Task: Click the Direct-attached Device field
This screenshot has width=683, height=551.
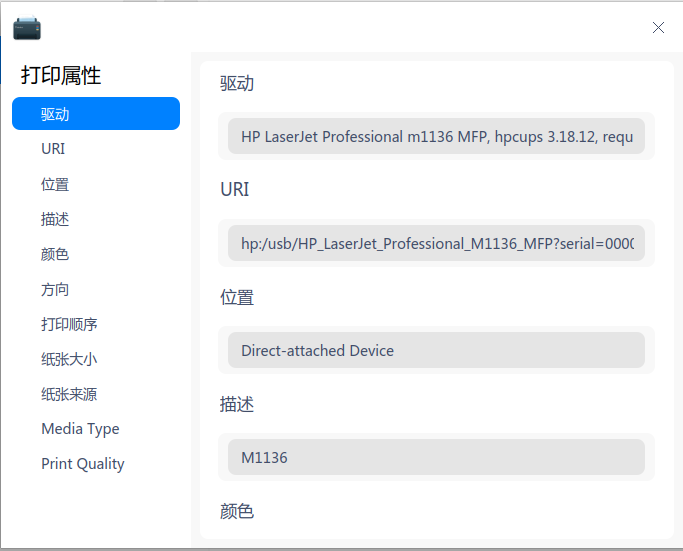Action: coord(436,351)
